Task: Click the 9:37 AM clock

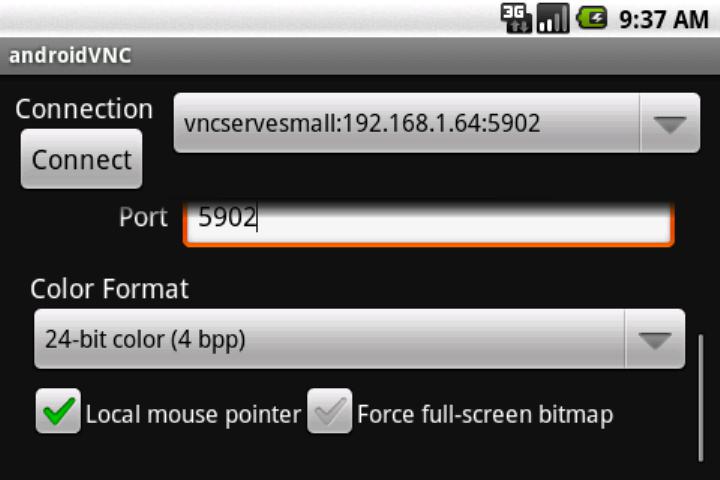Action: coord(664,20)
